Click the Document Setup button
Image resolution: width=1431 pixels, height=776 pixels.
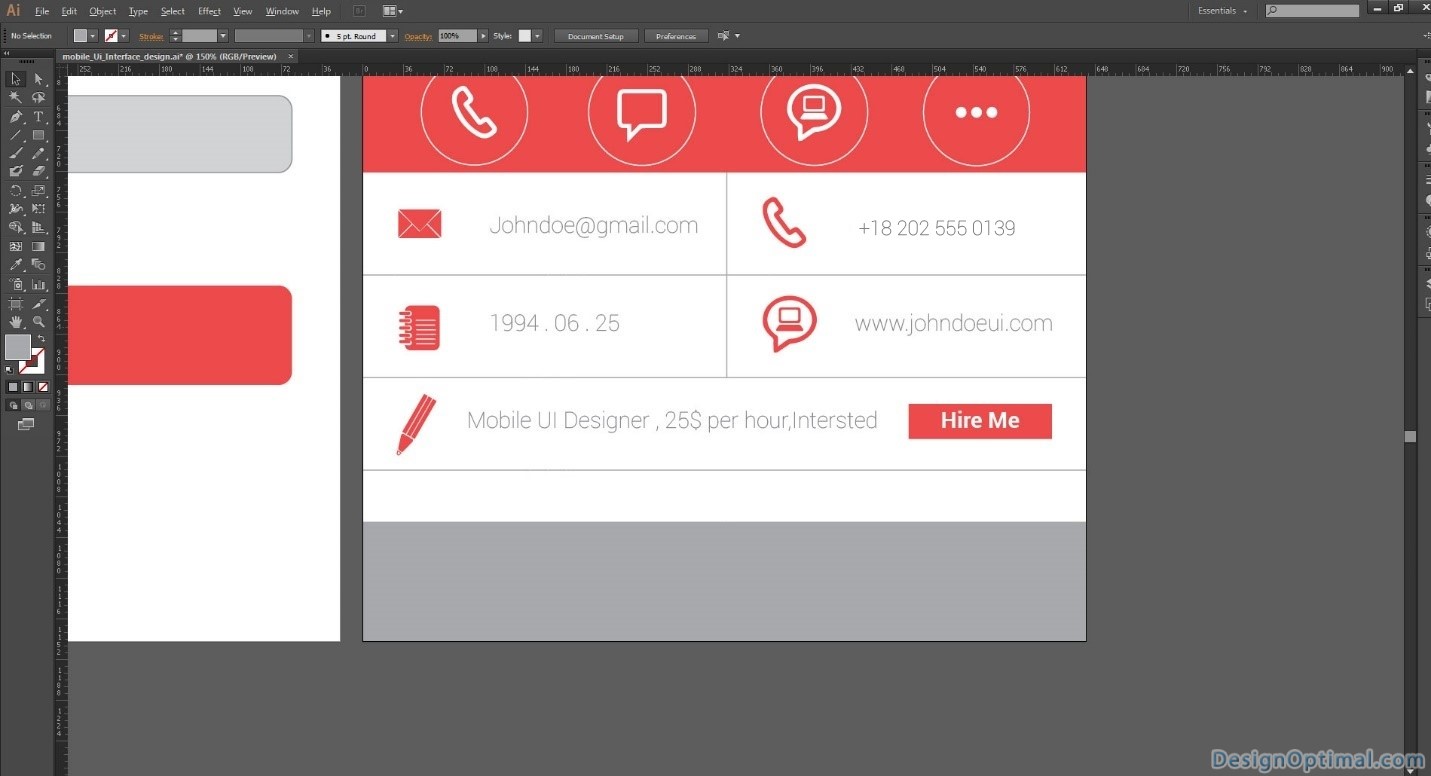pyautogui.click(x=595, y=36)
